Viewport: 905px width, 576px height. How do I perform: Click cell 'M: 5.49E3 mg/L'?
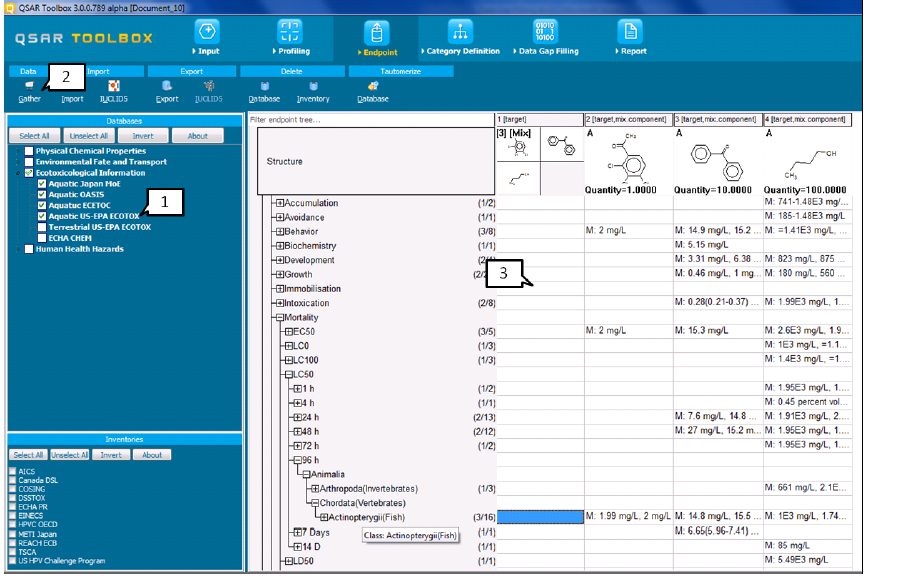pyautogui.click(x=807, y=560)
